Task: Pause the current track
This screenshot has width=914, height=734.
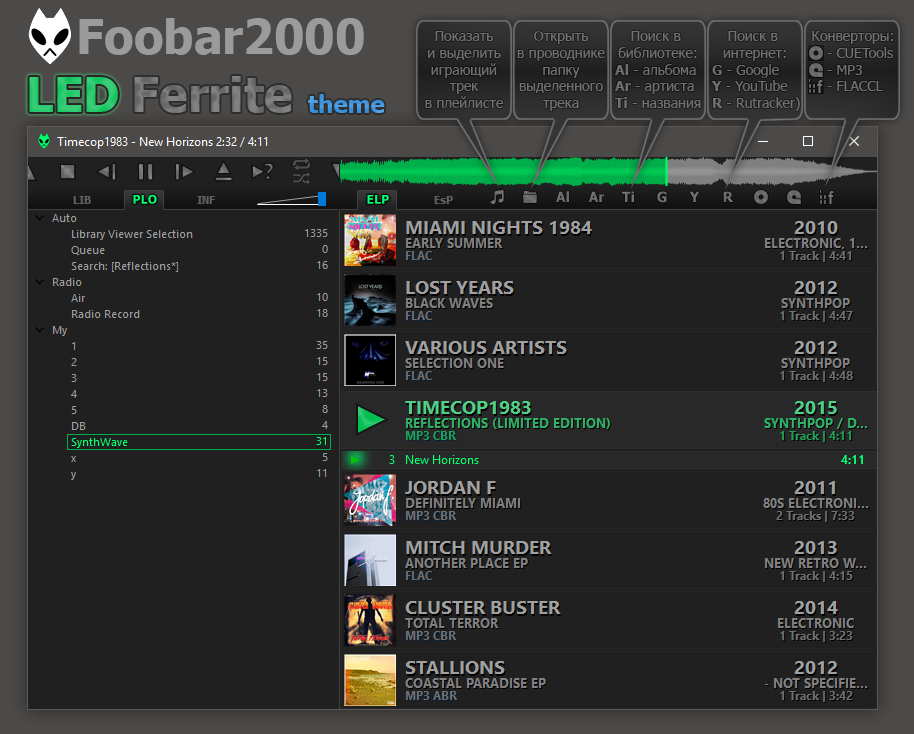Action: [145, 171]
